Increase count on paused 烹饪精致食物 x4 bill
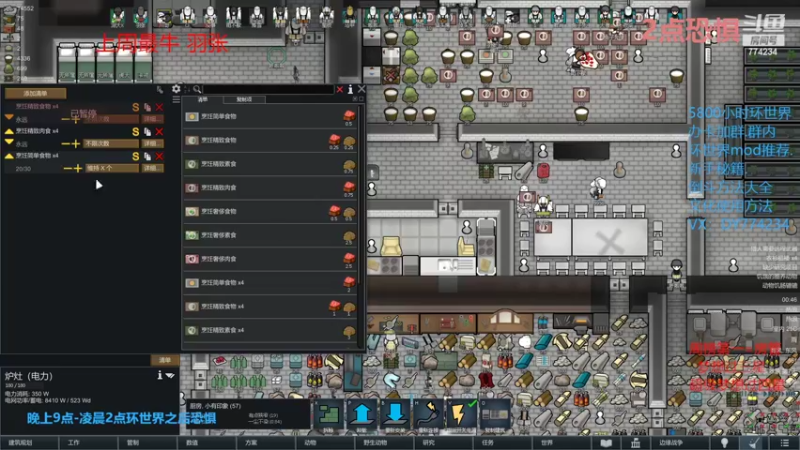 [x=76, y=119]
